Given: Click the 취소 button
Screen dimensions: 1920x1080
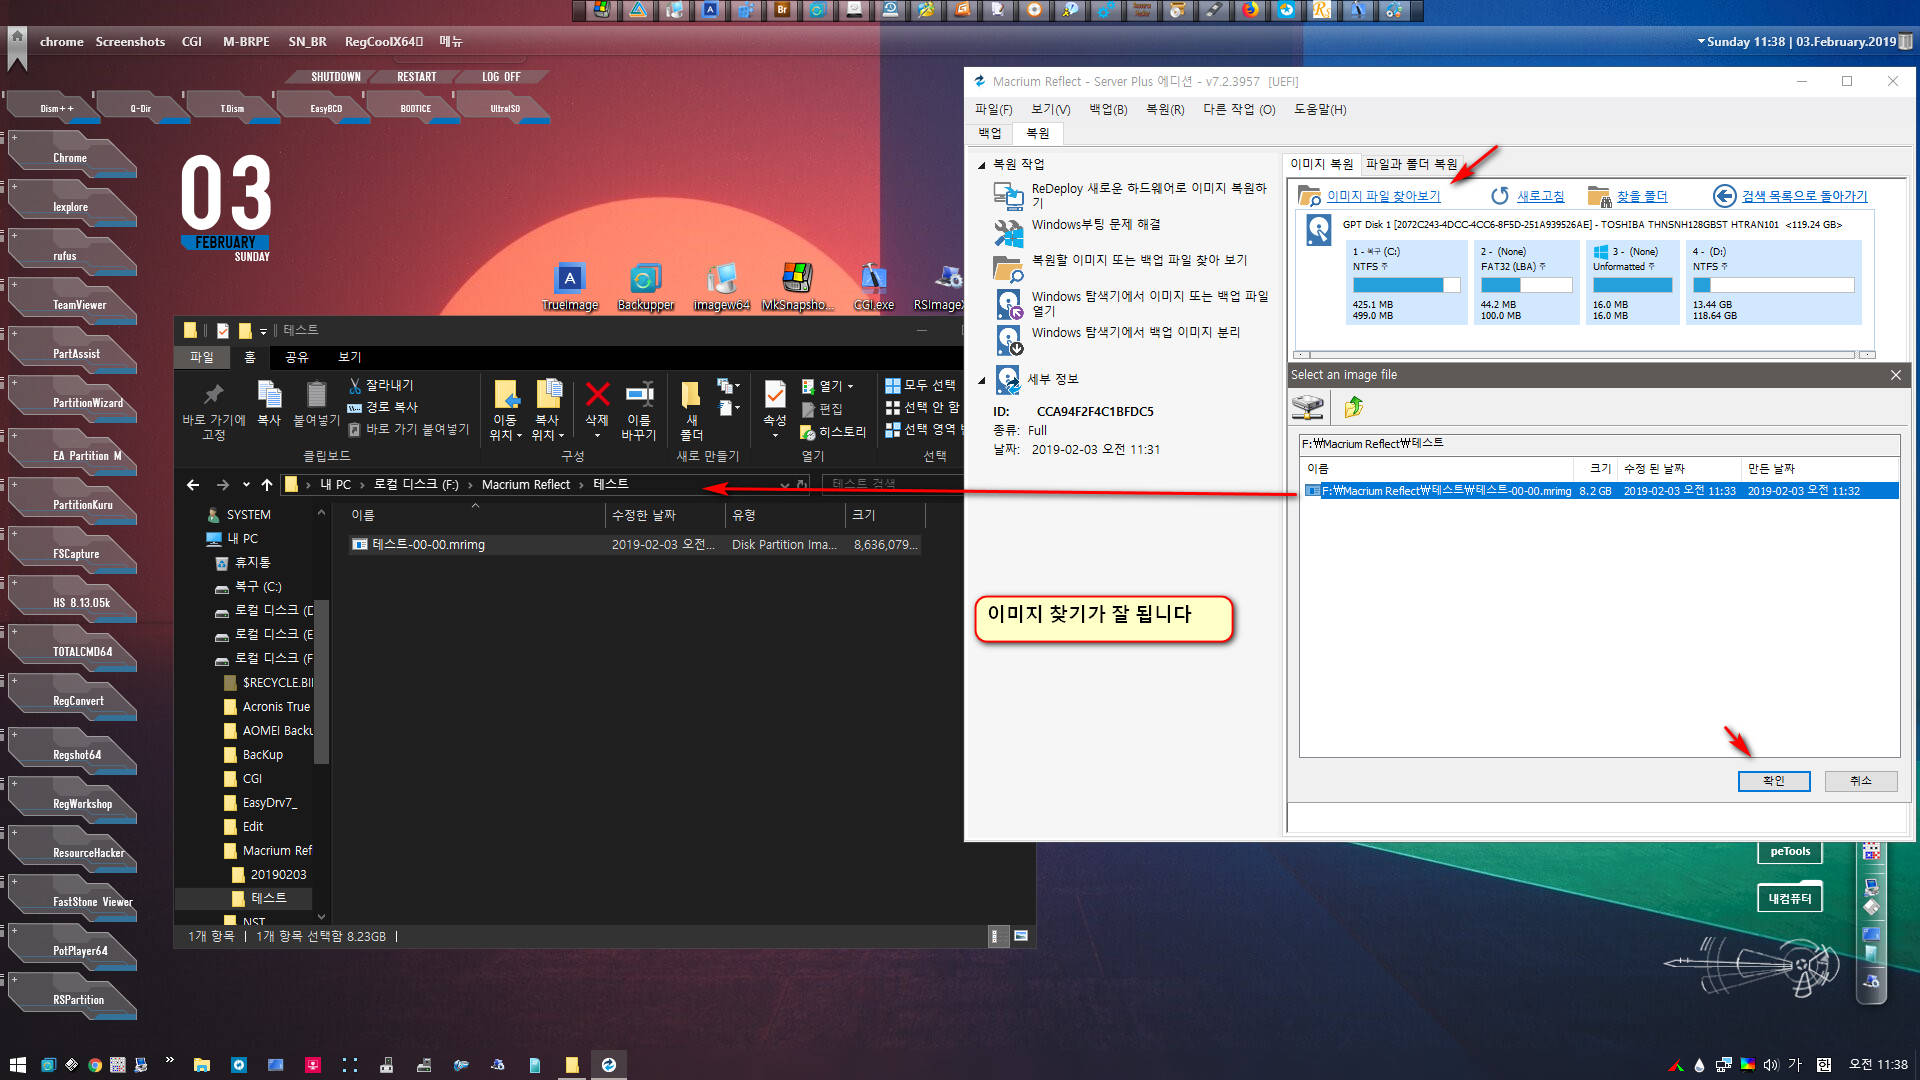Looking at the screenshot, I should click(x=1860, y=781).
